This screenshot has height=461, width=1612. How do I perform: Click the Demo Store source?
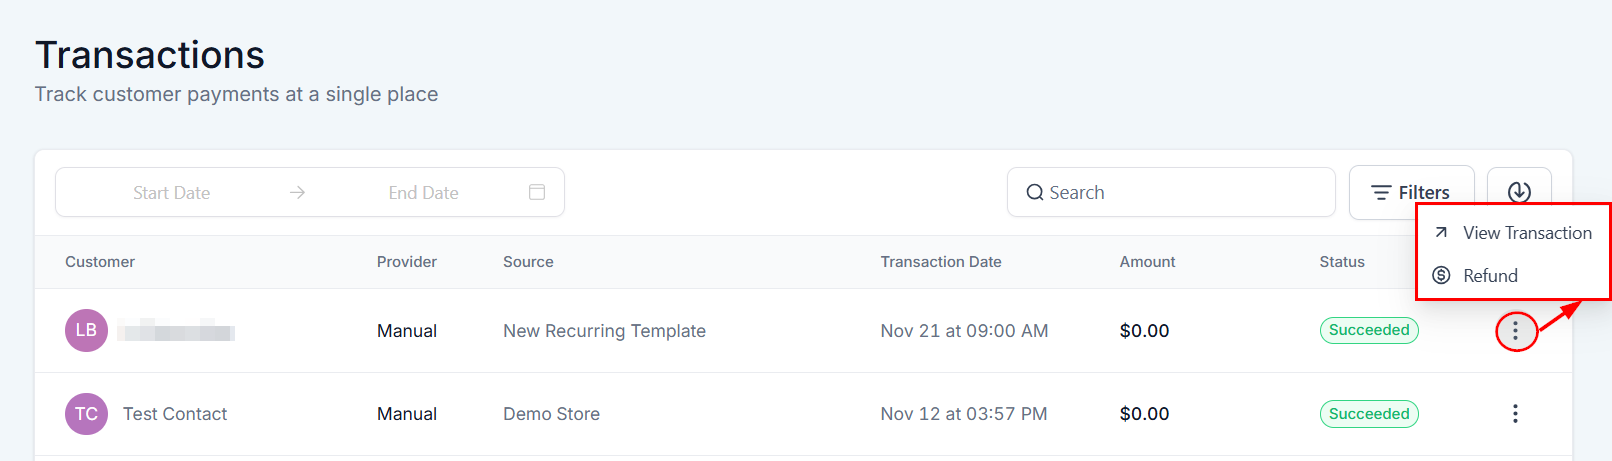pyautogui.click(x=551, y=414)
